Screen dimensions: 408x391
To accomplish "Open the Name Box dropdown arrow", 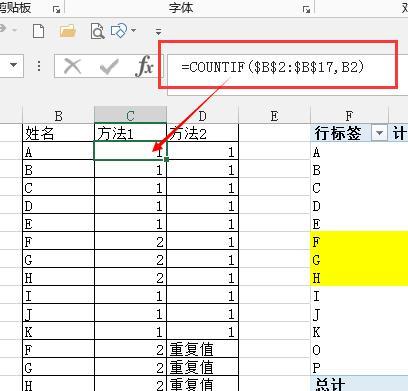I will pyautogui.click(x=14, y=65).
